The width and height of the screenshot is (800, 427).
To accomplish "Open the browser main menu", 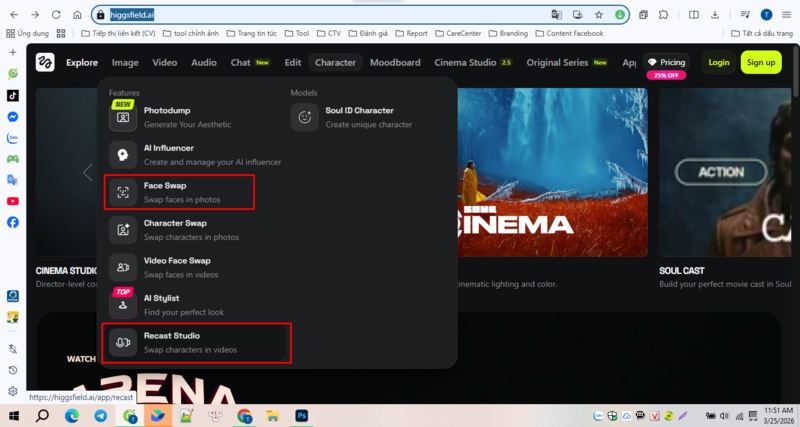I will [786, 15].
